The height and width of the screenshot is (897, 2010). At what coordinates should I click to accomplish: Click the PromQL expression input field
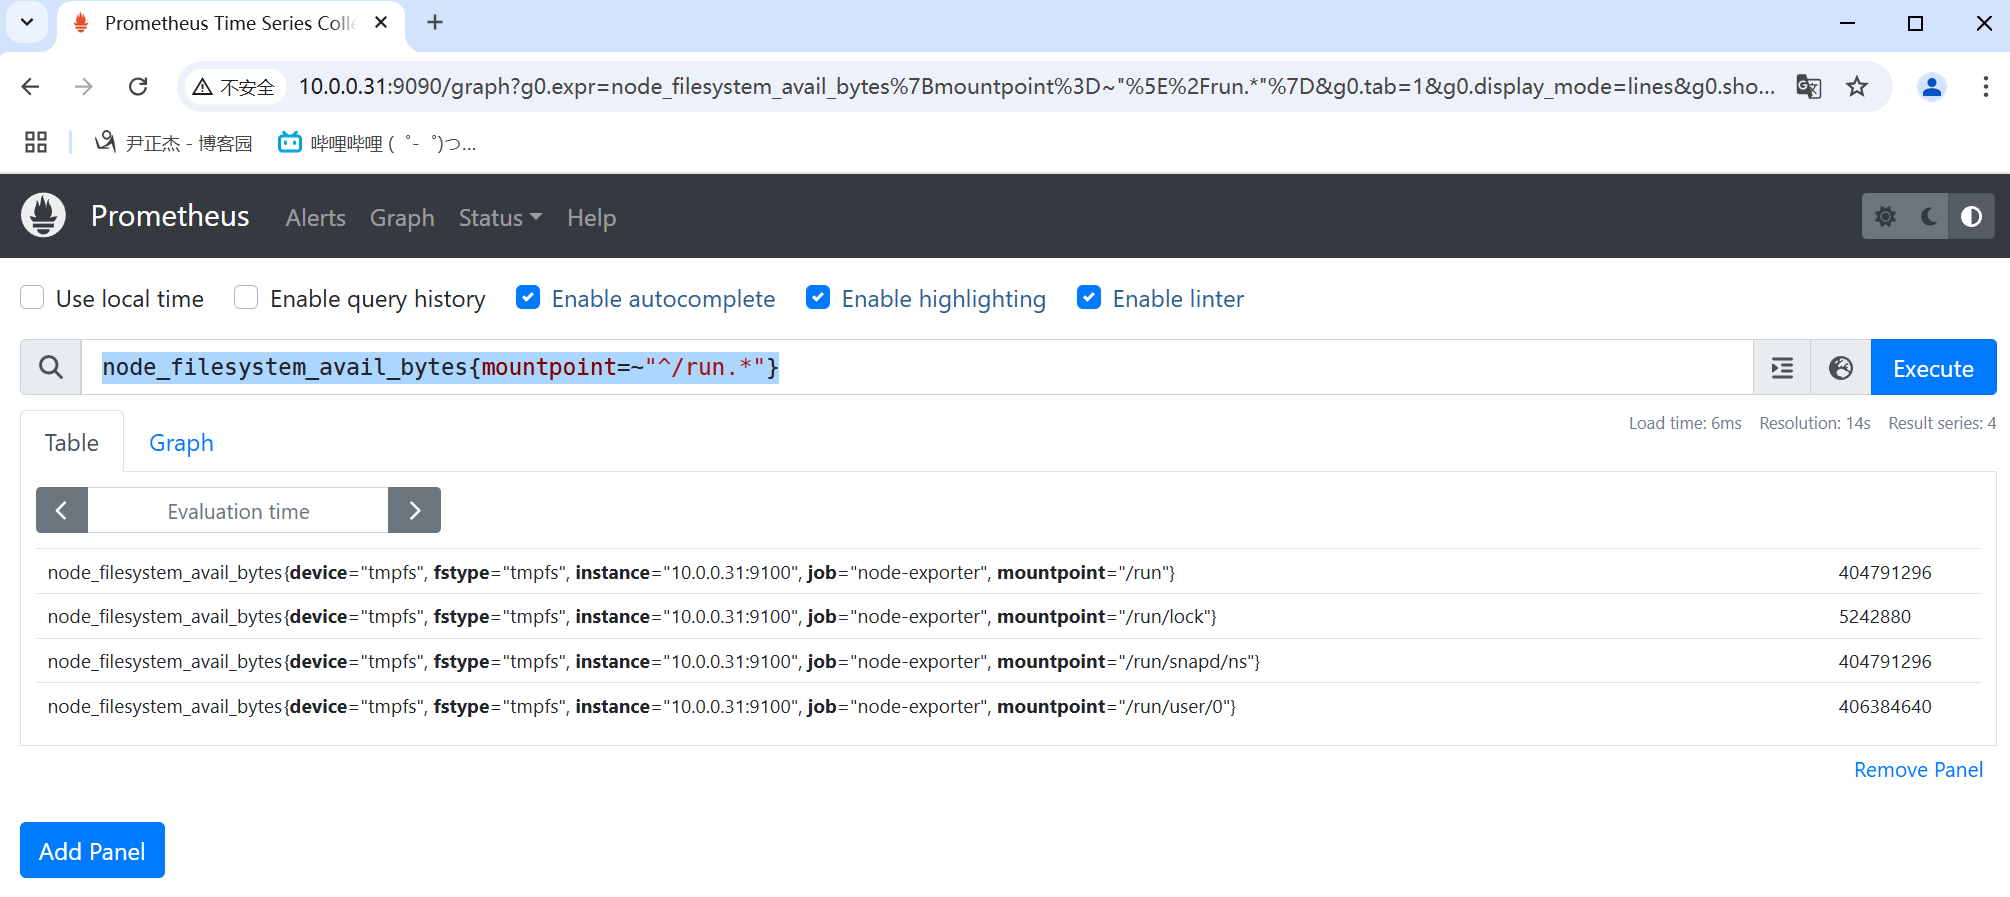[917, 367]
